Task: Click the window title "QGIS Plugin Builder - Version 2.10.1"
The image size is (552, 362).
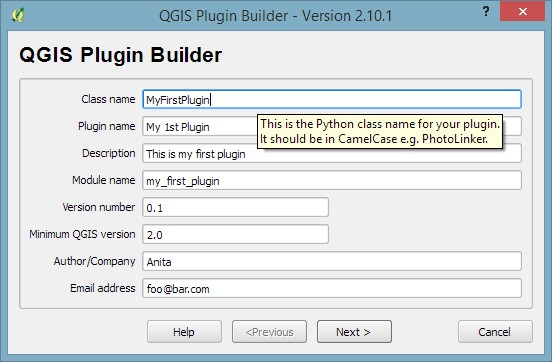Action: 275,16
